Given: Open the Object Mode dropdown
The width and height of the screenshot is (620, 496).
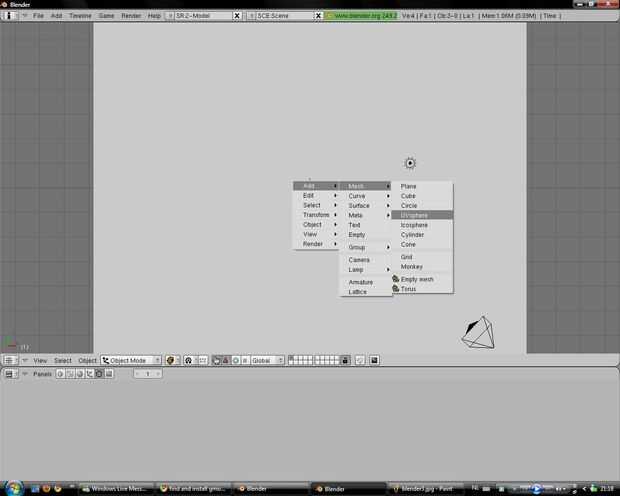Looking at the screenshot, I should [x=131, y=360].
